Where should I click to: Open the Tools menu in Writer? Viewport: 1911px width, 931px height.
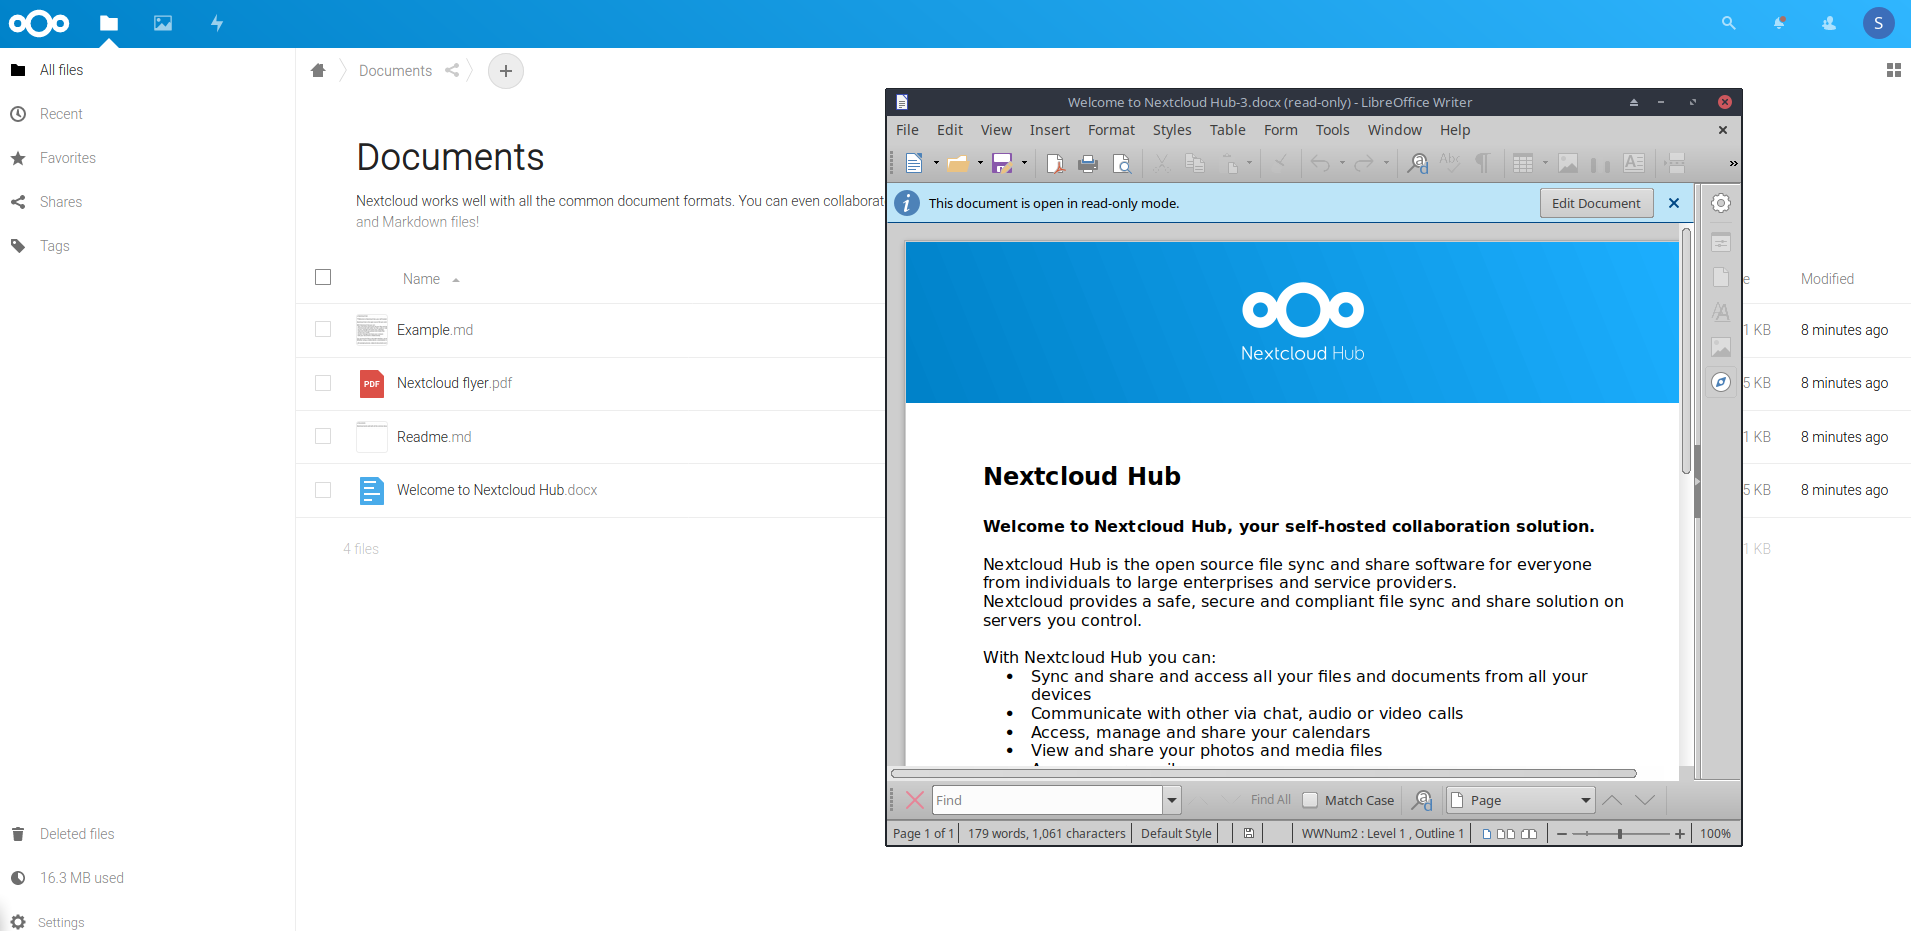[x=1332, y=130]
